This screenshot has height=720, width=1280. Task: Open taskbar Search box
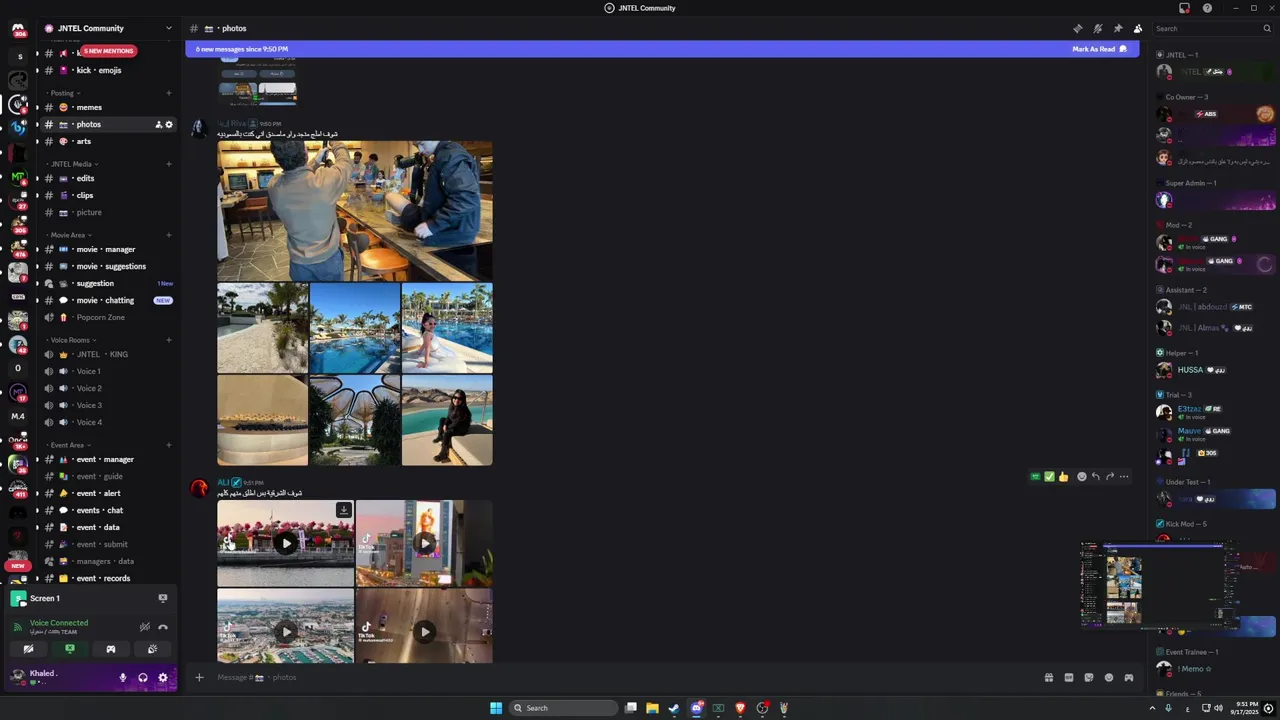click(563, 708)
